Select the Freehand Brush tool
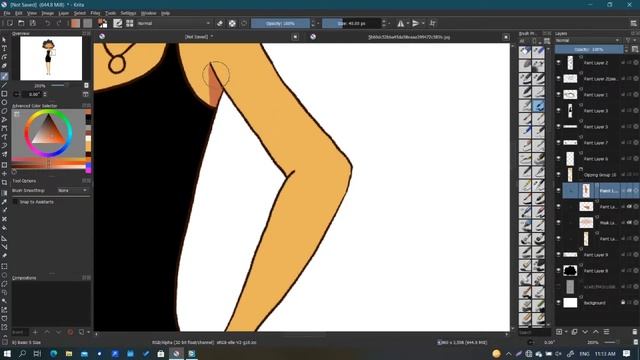Image resolution: width=640 pixels, height=360 pixels. tap(4, 76)
